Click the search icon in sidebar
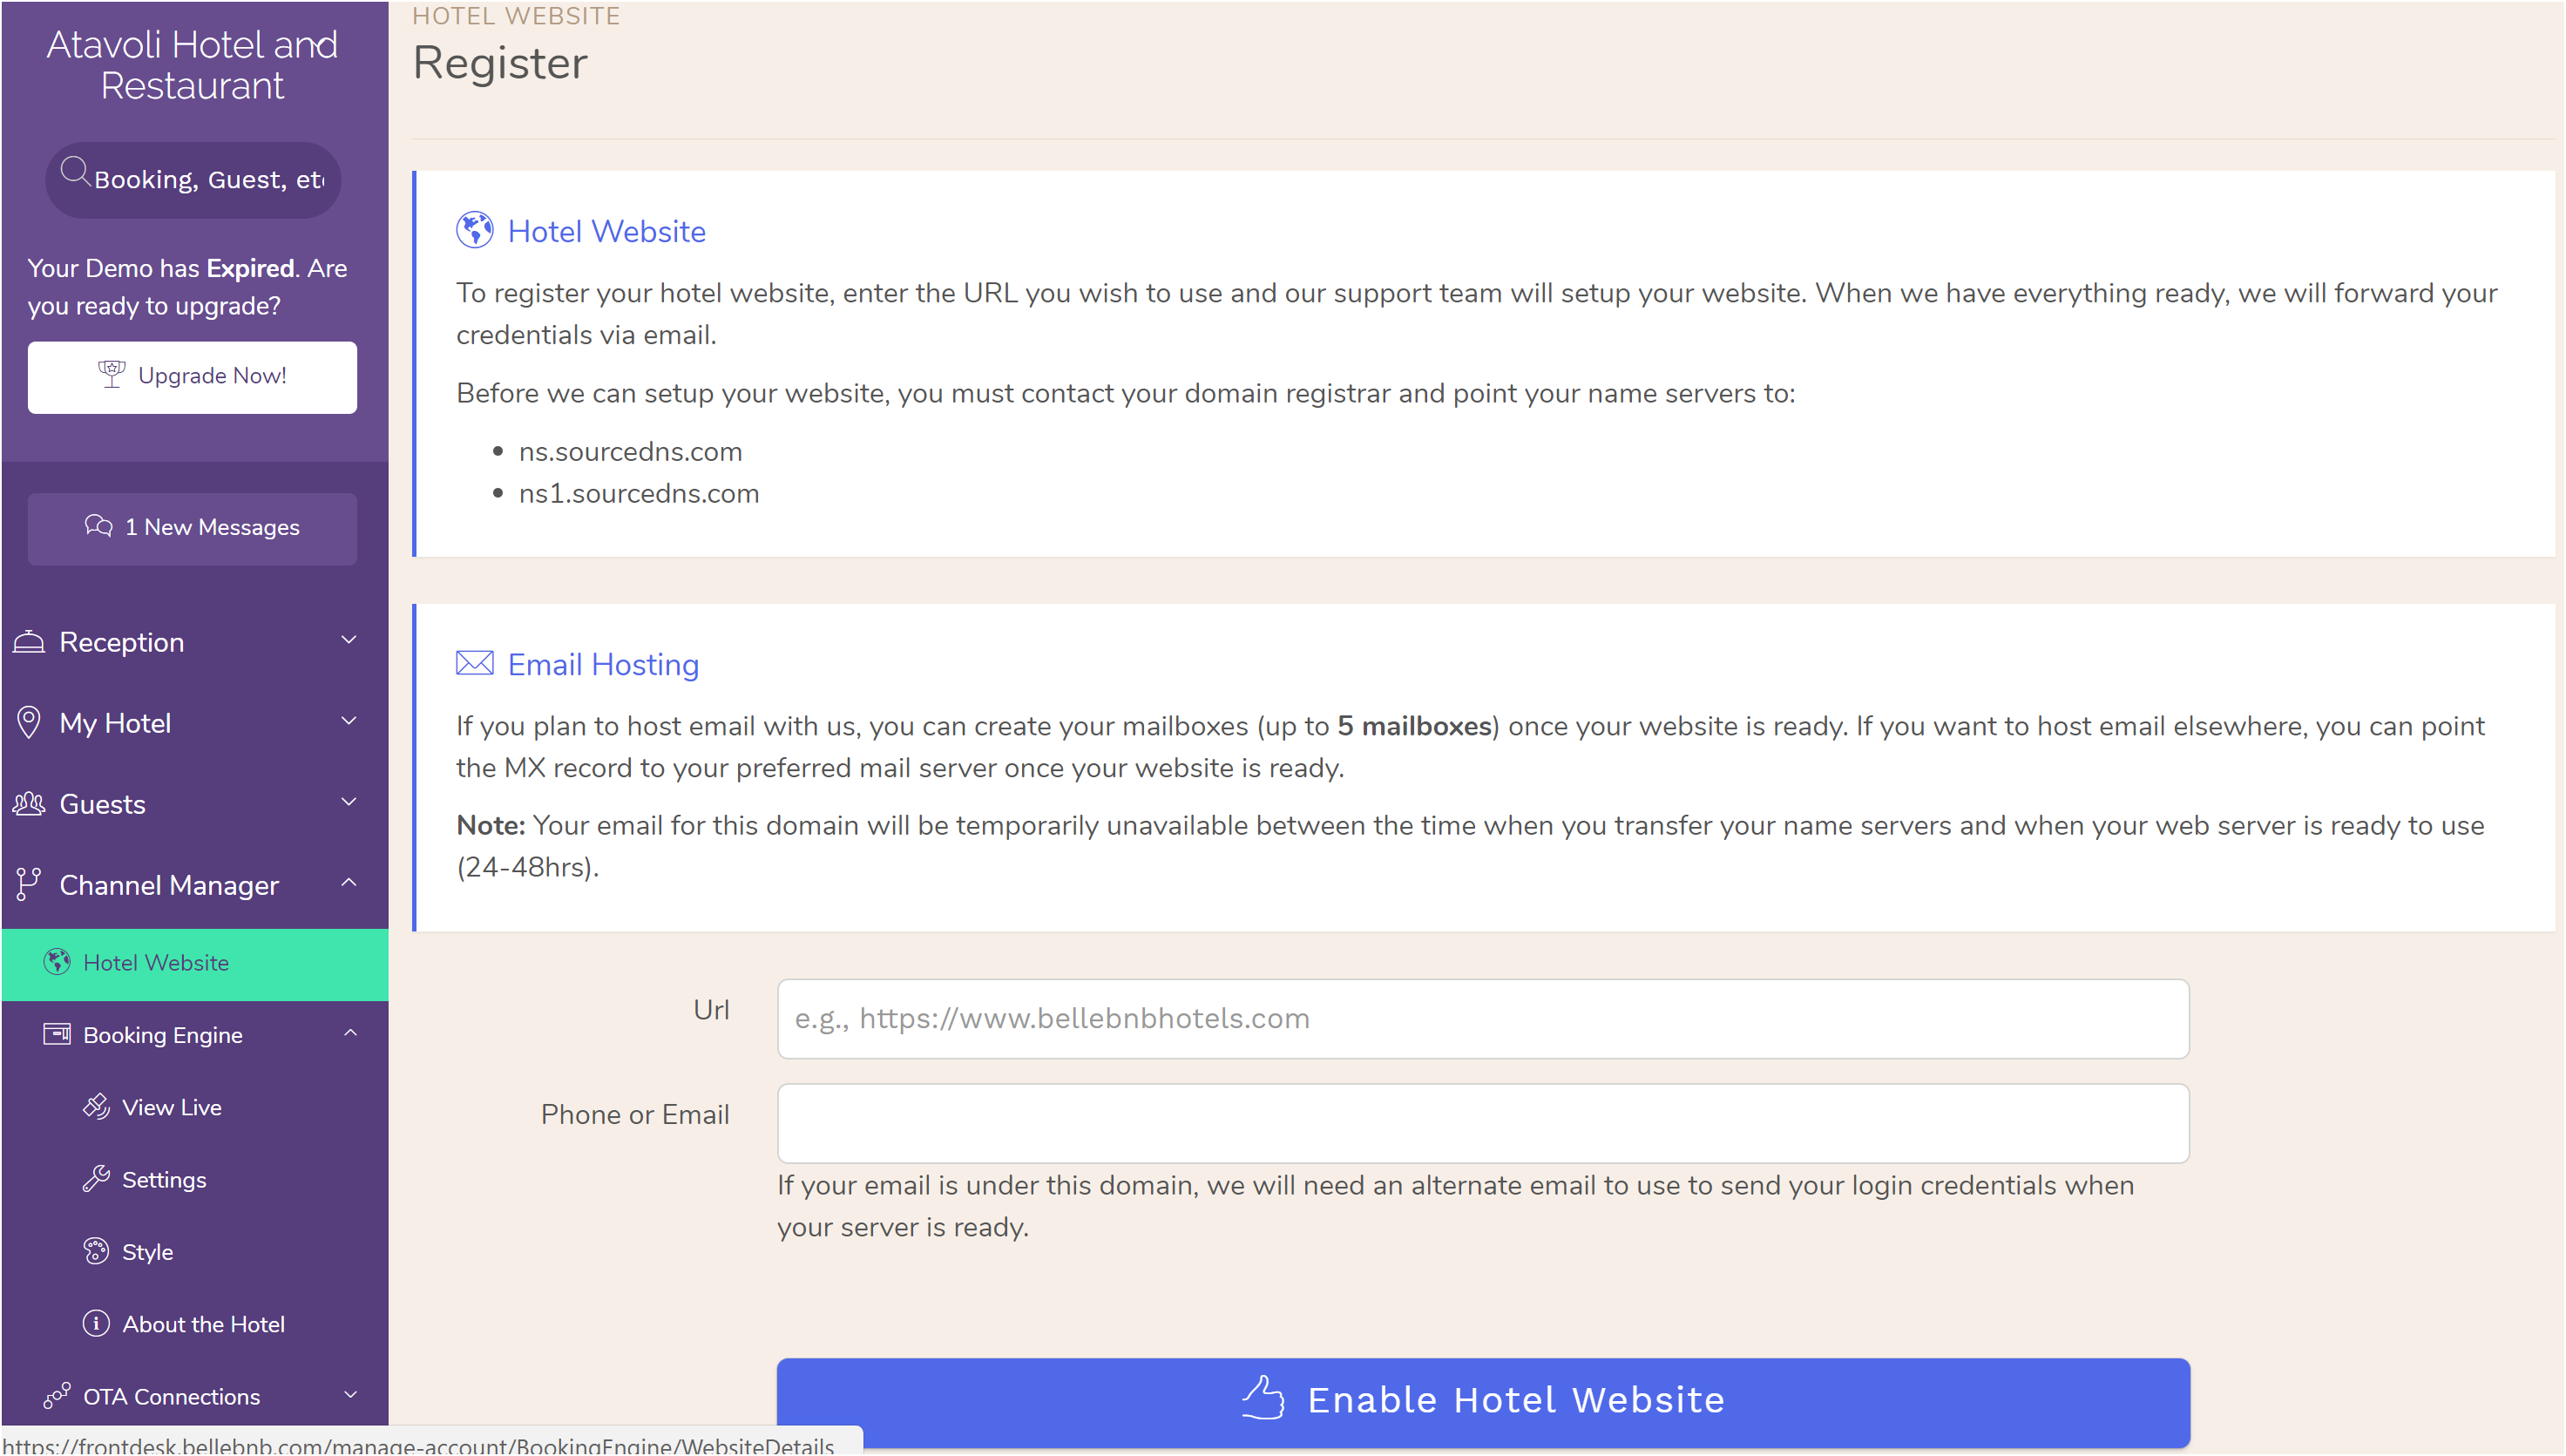 [x=76, y=176]
